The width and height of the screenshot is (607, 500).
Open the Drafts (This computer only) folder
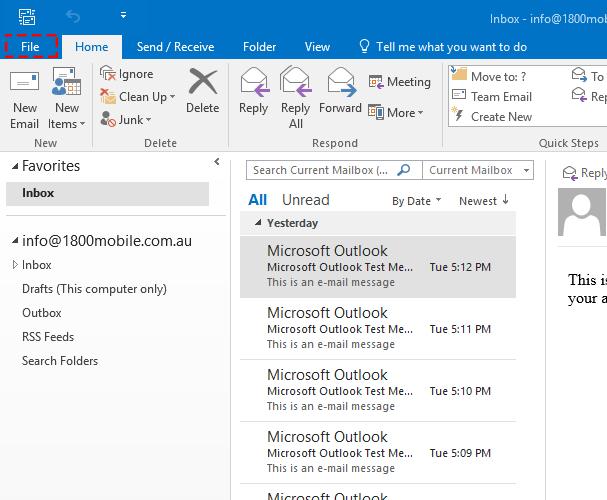pos(94,289)
